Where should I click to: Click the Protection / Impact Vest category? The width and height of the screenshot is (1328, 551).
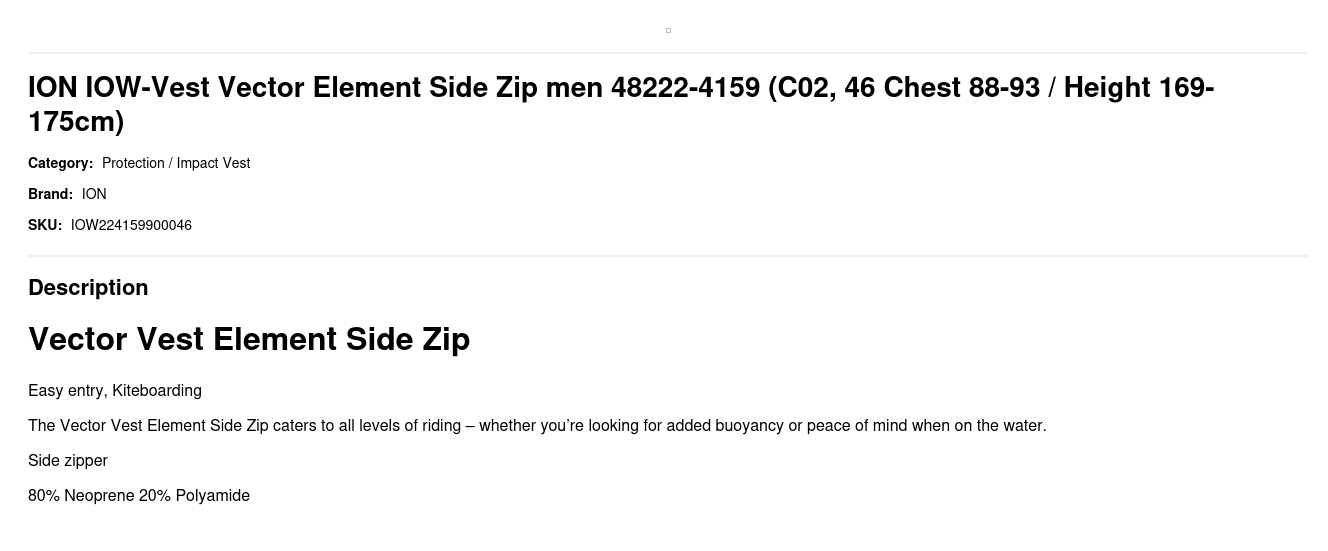[x=176, y=163]
